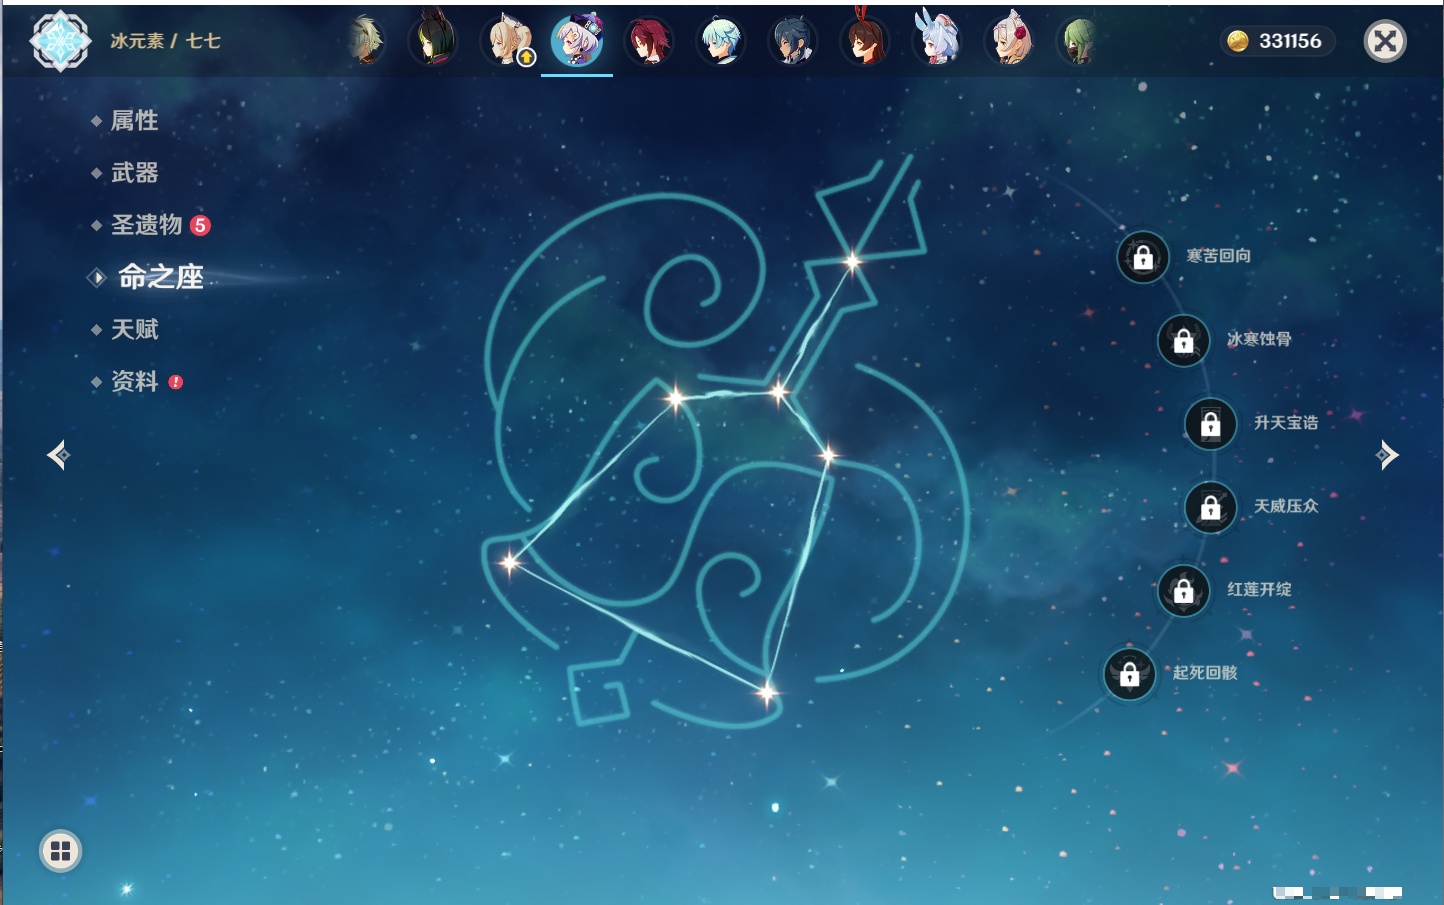Click the 升天宝诰 label text
1444x905 pixels.
(x=1286, y=423)
